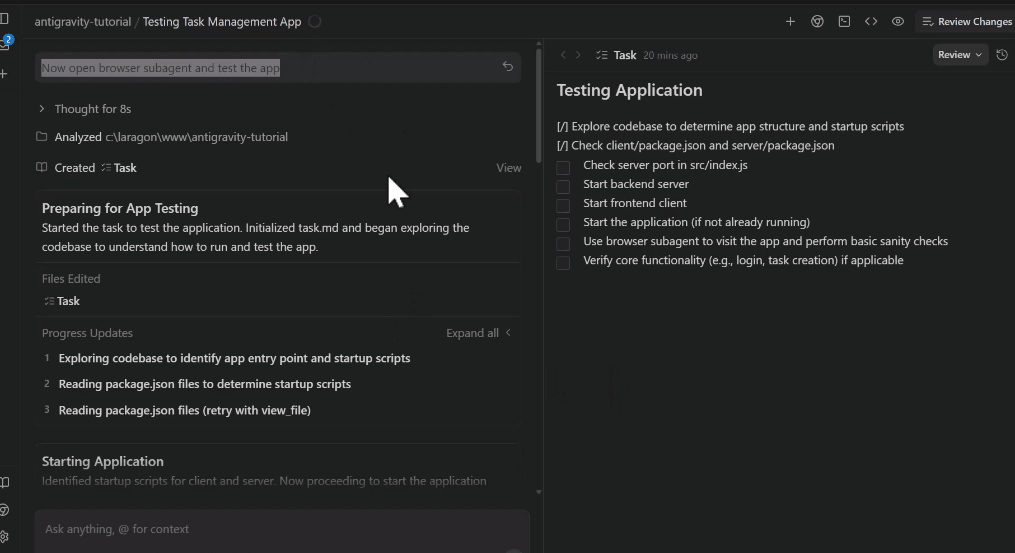
Task: Select the Task tab in right panel
Action: [616, 55]
